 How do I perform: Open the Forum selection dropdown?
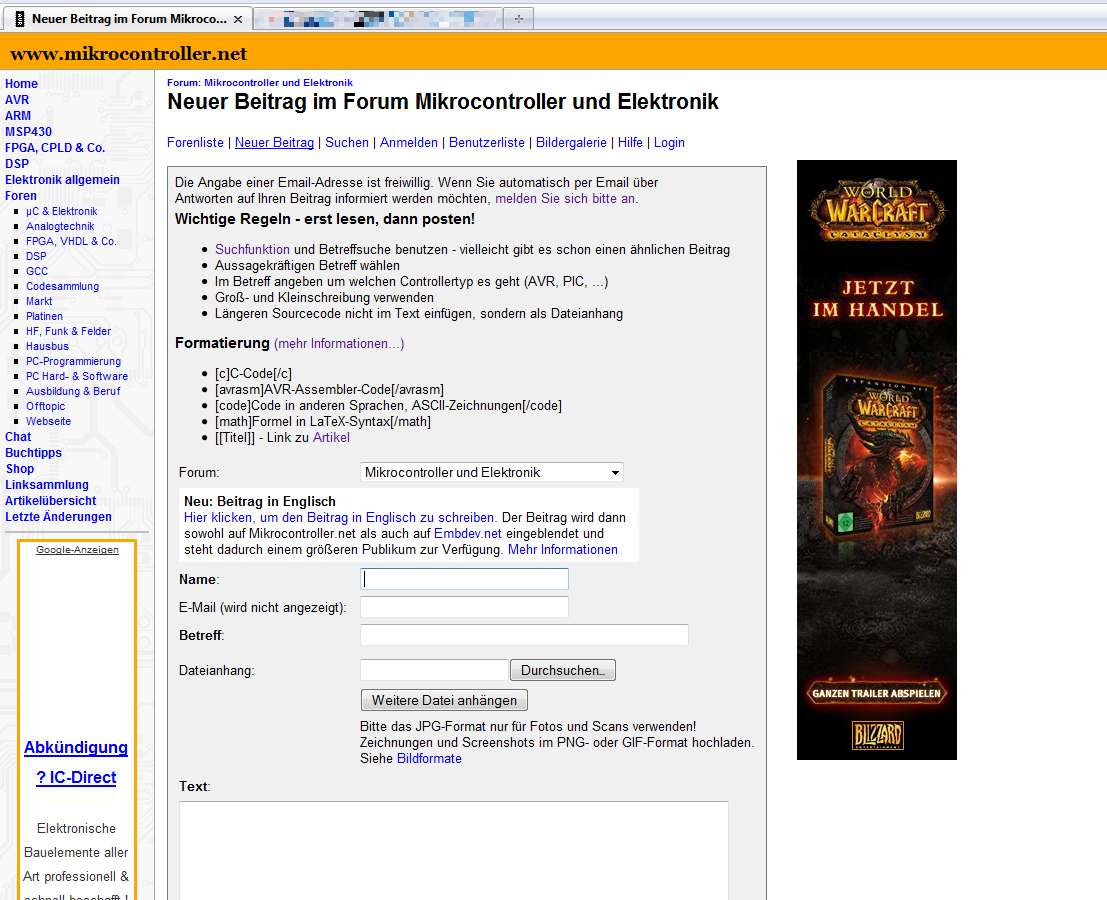pyautogui.click(x=492, y=472)
